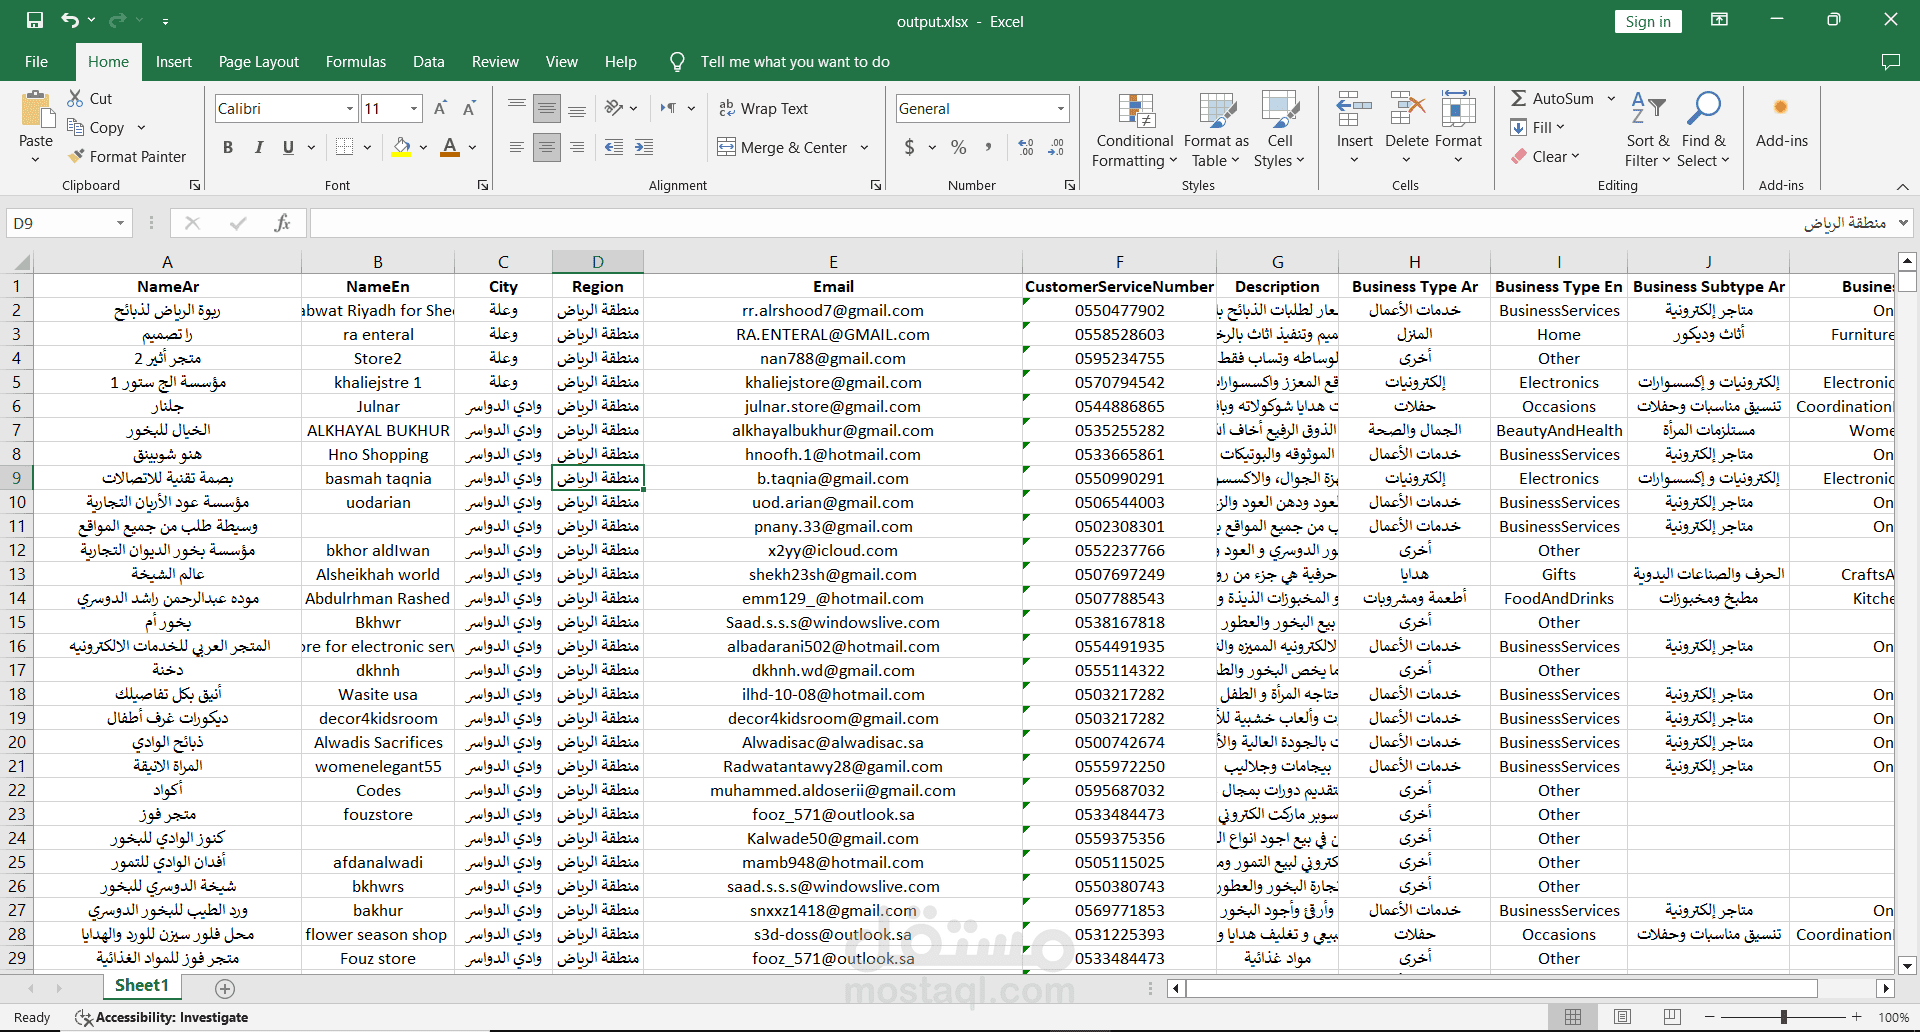Switch to the Formulas ribbon tab

(x=355, y=61)
